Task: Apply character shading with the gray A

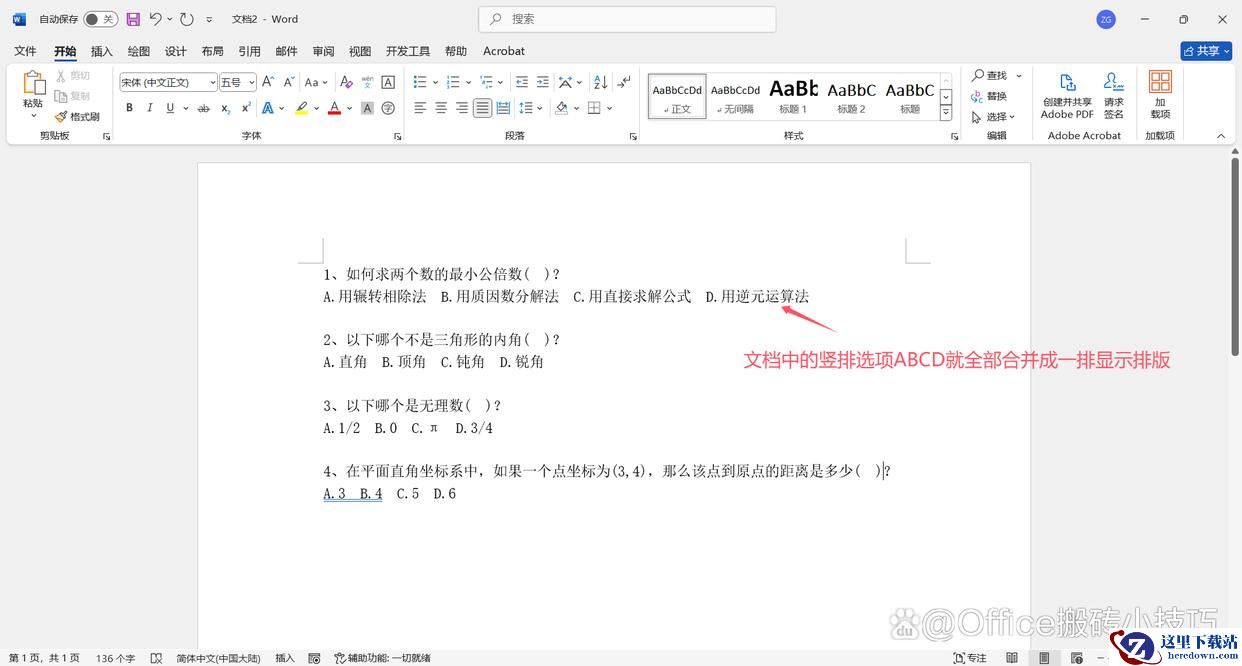Action: click(367, 108)
